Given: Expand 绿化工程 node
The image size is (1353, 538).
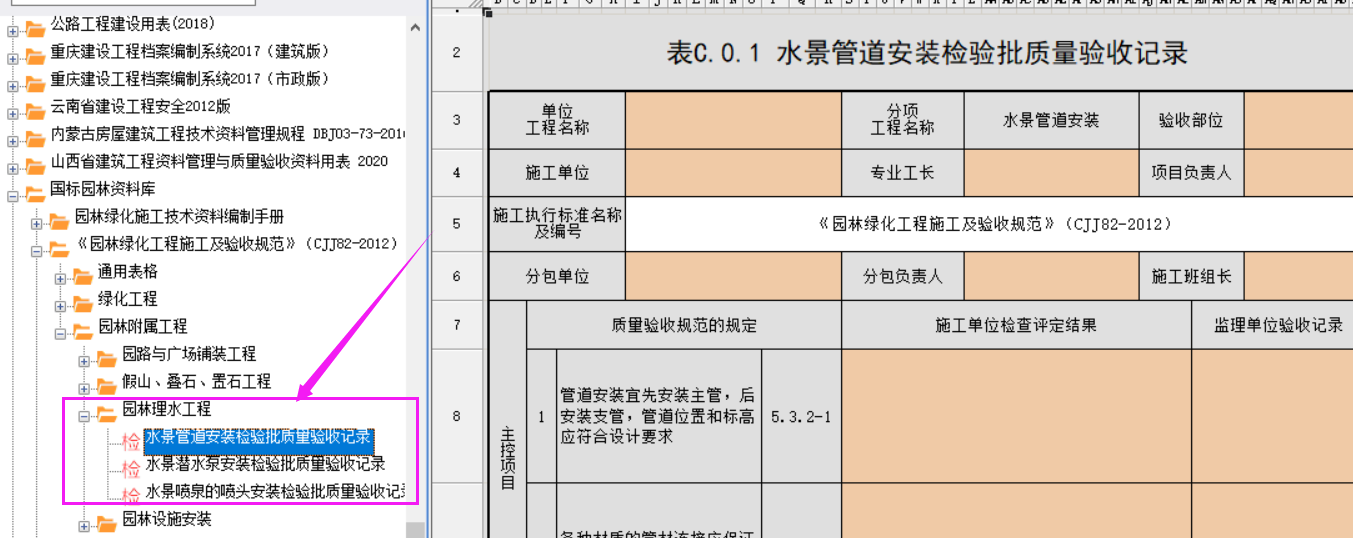Looking at the screenshot, I should click(x=61, y=306).
